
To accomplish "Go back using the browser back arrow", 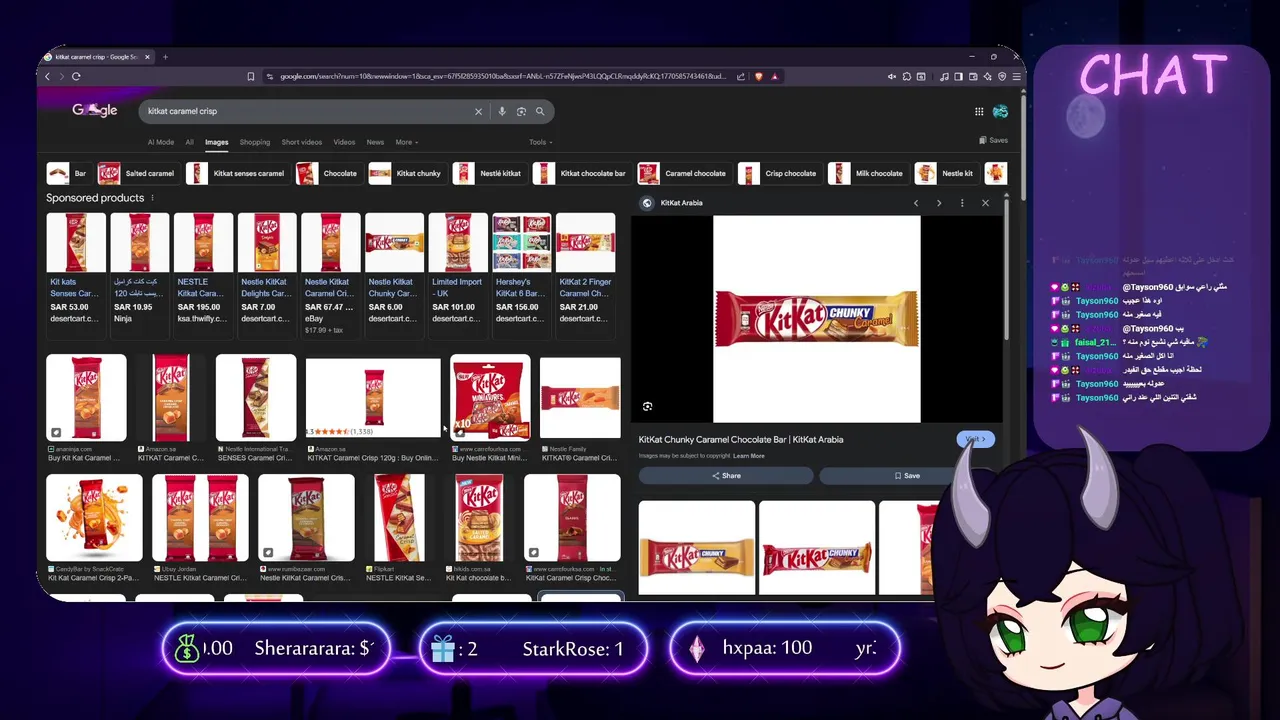I will pos(47,76).
